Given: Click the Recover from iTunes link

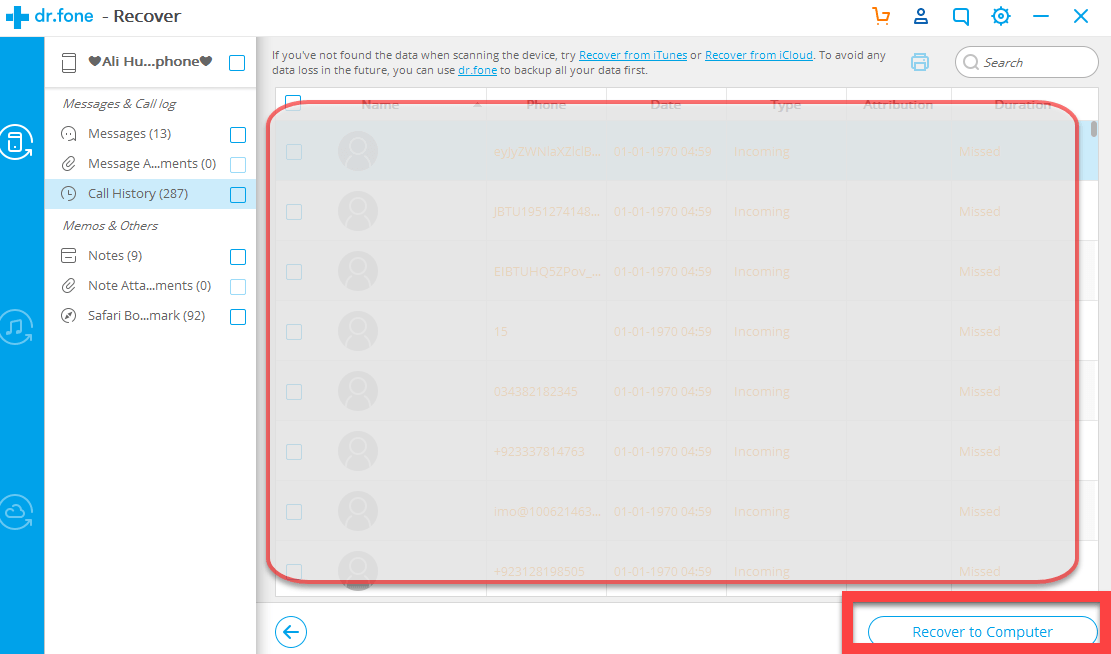Looking at the screenshot, I should (633, 55).
